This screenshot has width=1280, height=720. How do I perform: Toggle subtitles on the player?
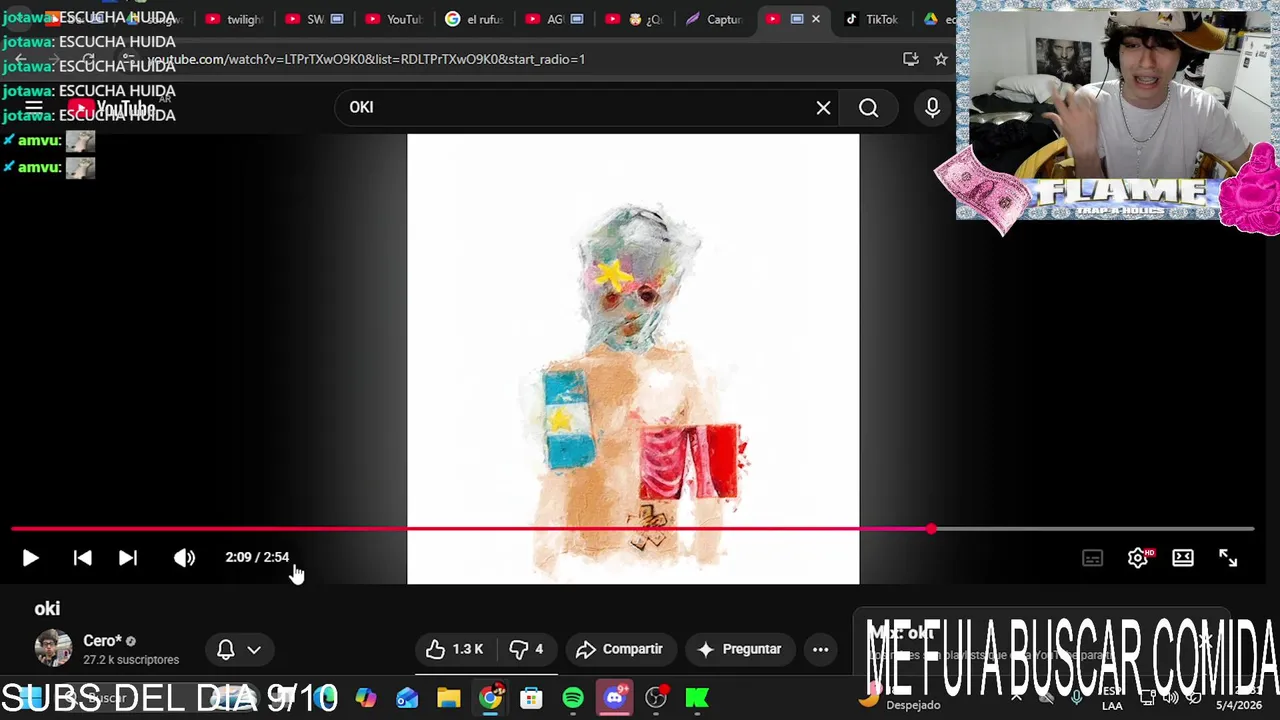coord(1092,558)
